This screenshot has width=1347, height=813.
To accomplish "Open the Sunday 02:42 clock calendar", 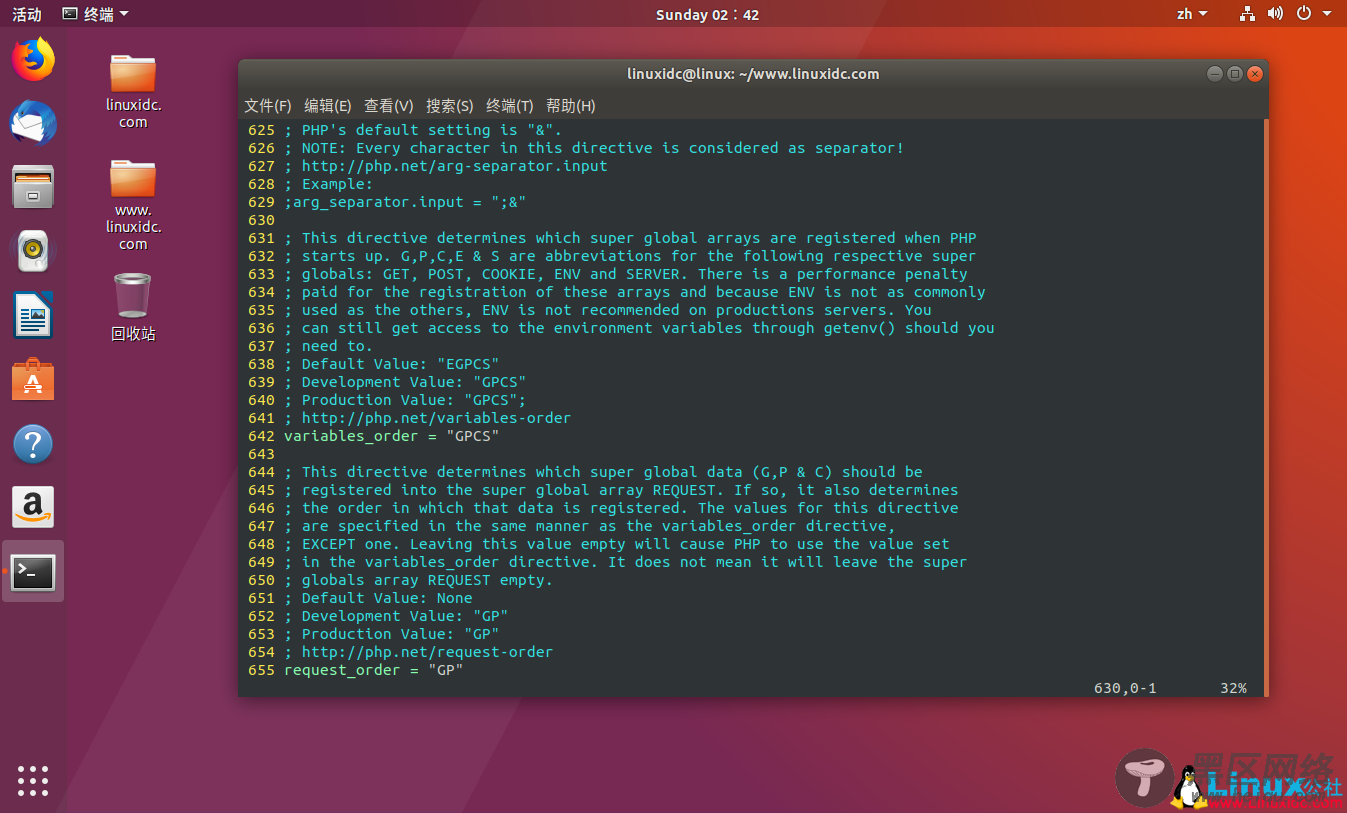I will 707,14.
